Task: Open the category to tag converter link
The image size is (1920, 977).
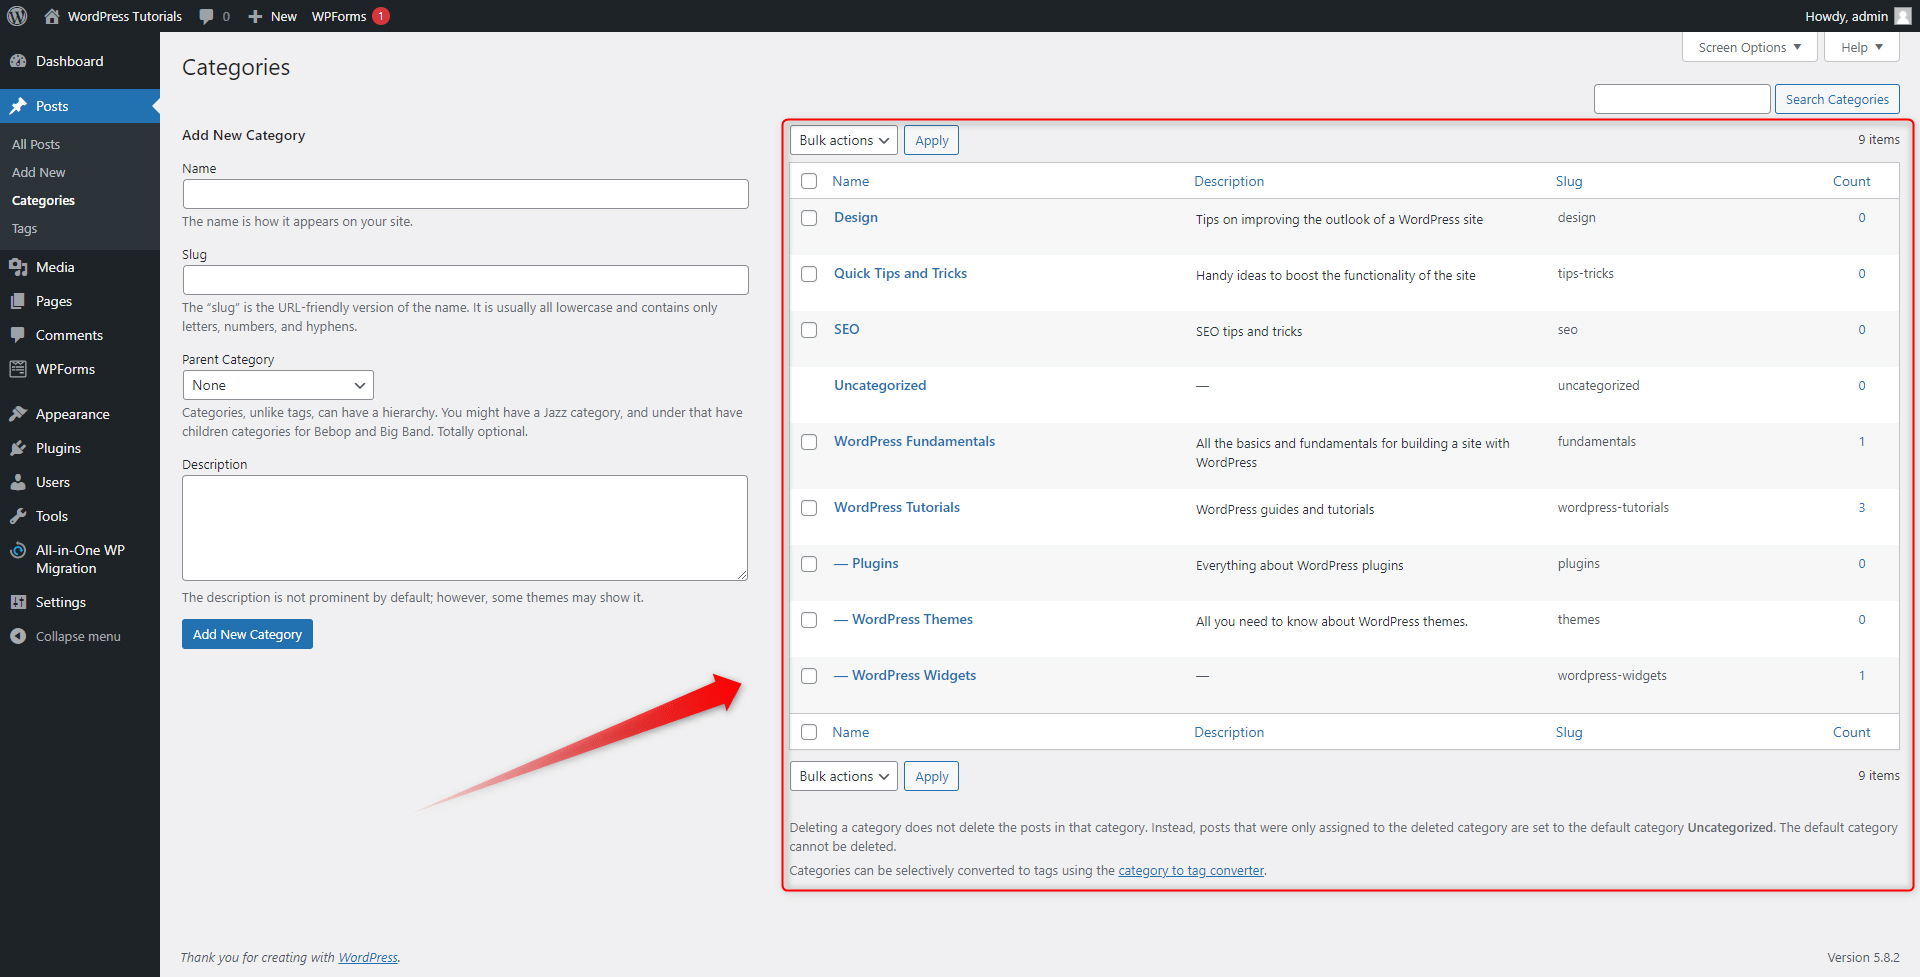Action: tap(1191, 870)
